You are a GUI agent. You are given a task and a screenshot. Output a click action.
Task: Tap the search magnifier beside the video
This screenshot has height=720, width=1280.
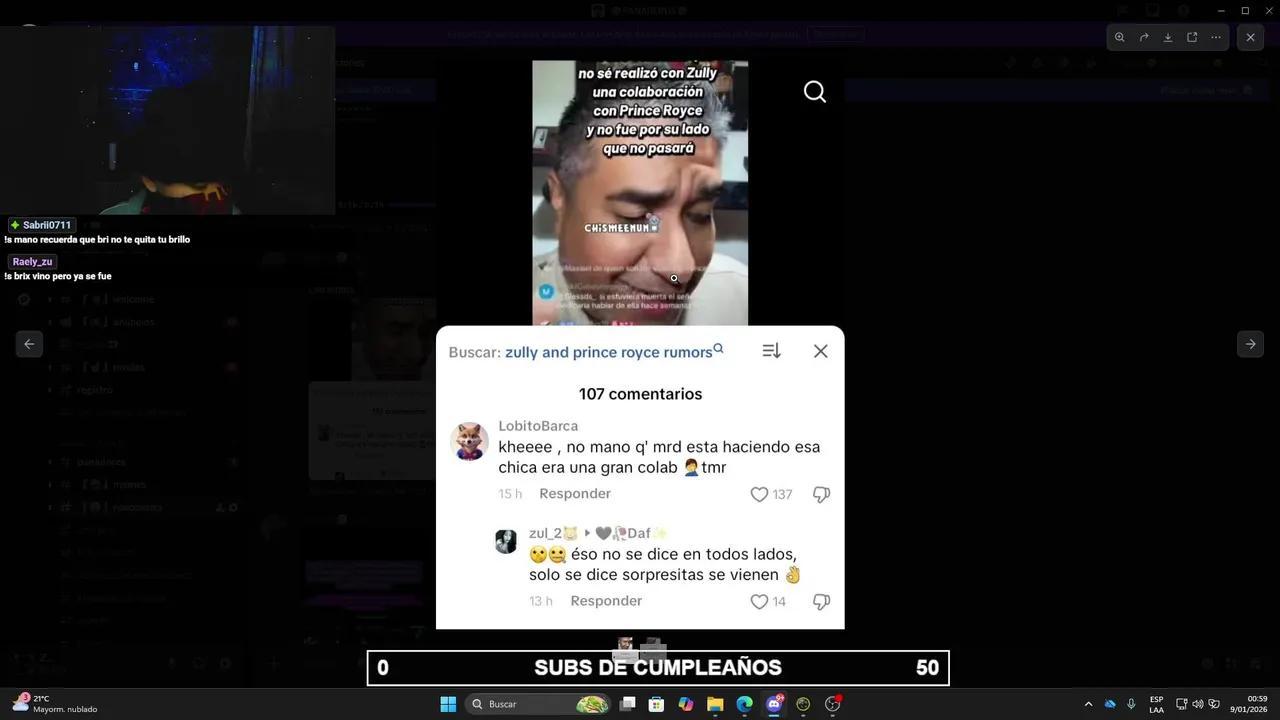click(815, 92)
